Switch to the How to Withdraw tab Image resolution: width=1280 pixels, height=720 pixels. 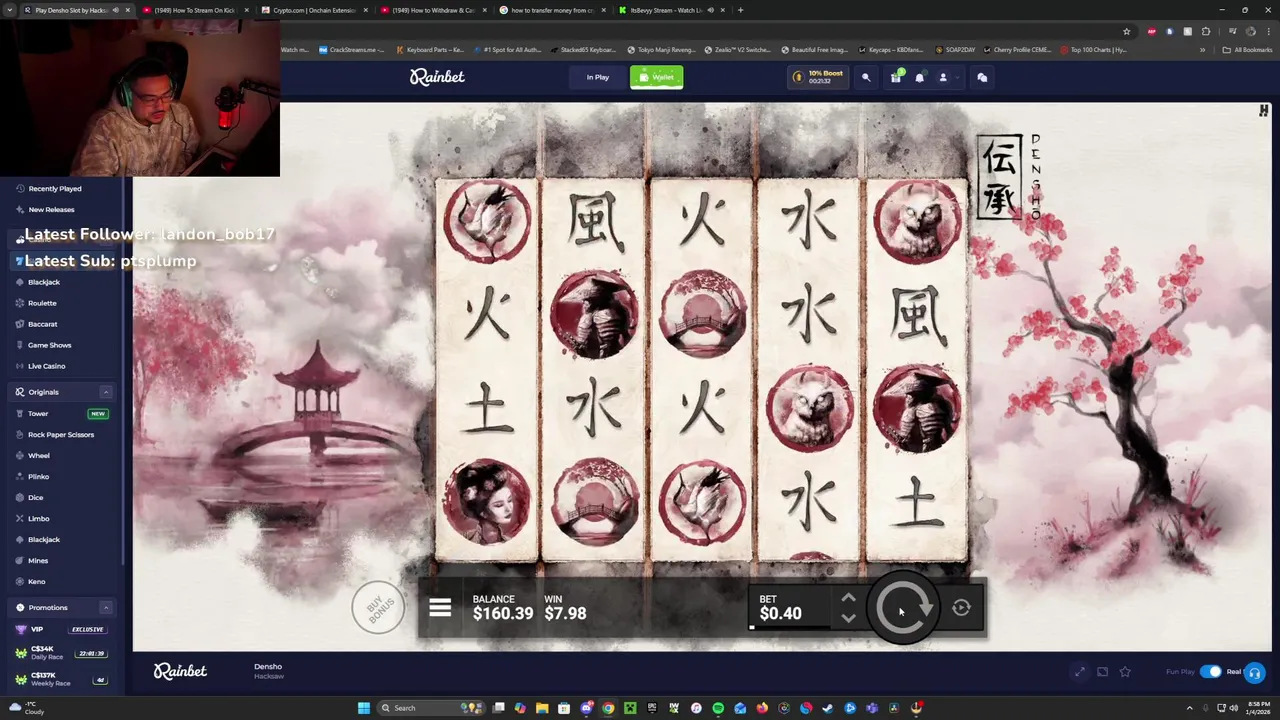point(433,10)
